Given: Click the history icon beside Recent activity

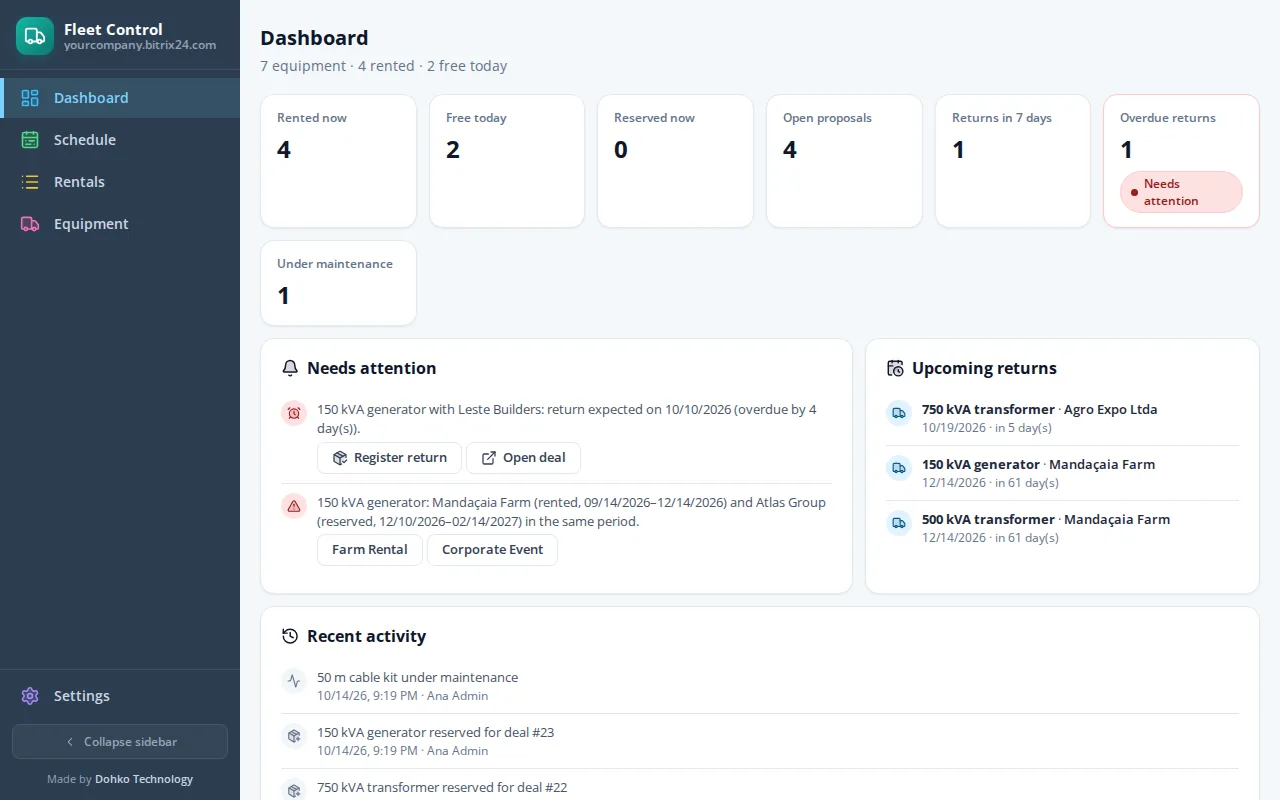Looking at the screenshot, I should pos(290,636).
